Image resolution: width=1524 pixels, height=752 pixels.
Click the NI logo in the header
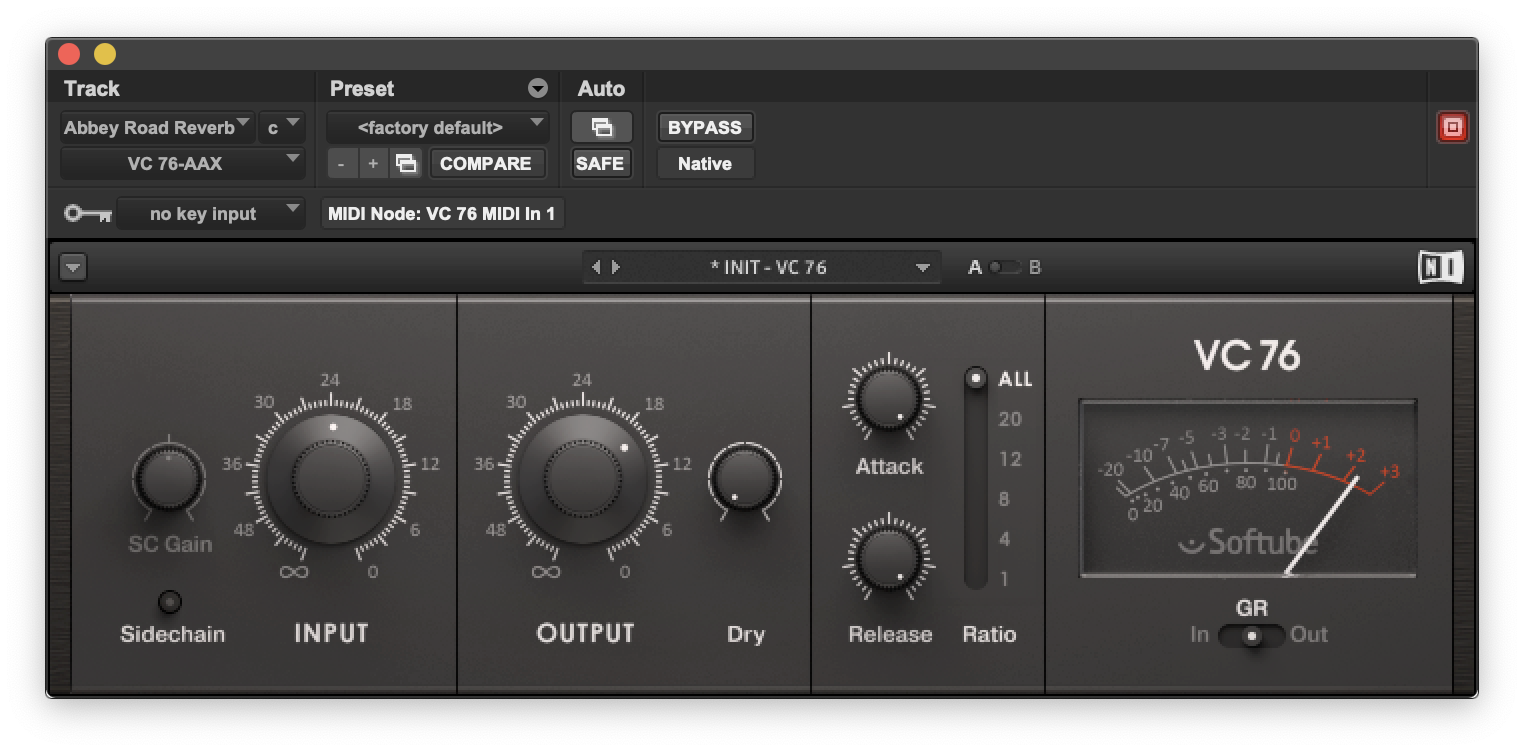pos(1440,267)
